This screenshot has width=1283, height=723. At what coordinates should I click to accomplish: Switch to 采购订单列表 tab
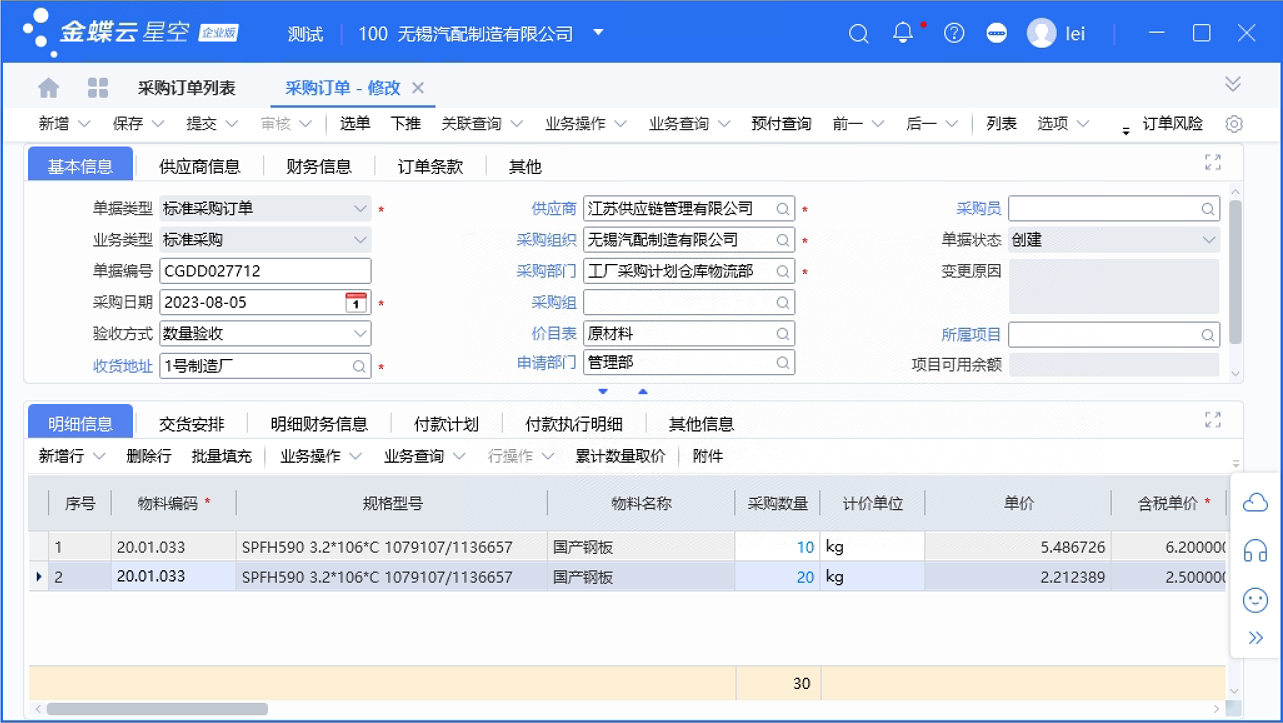(187, 88)
